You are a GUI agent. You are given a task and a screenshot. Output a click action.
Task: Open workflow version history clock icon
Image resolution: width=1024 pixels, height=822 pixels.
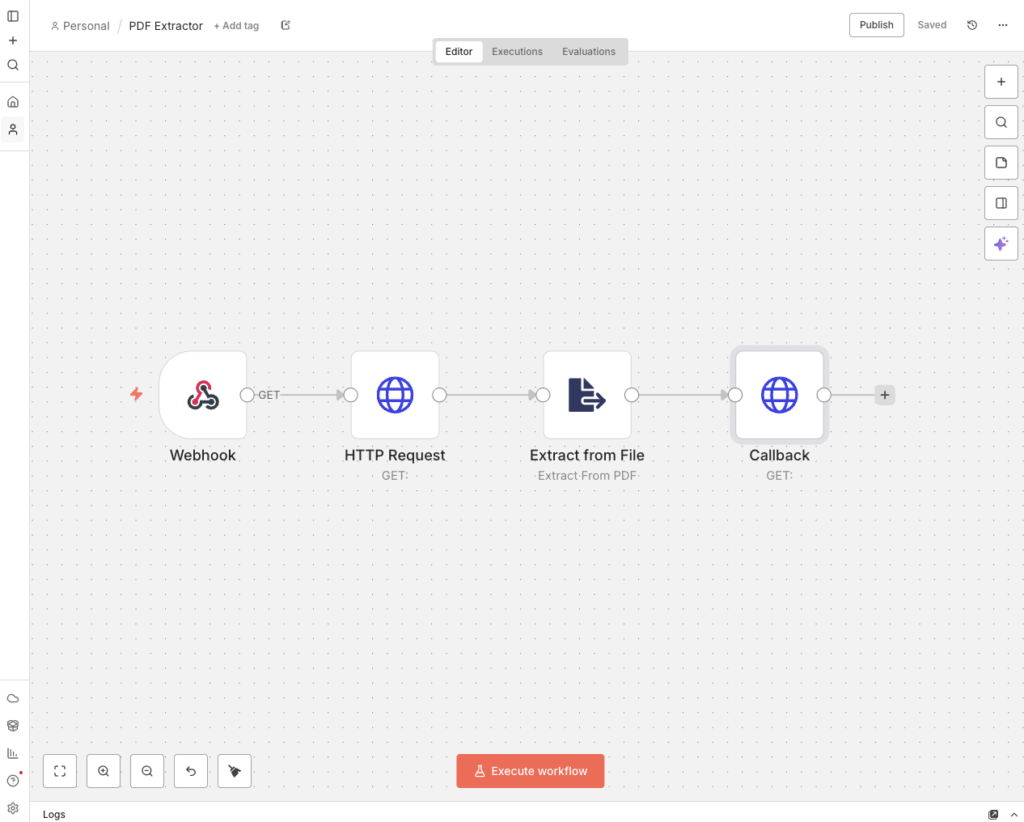[x=971, y=24]
